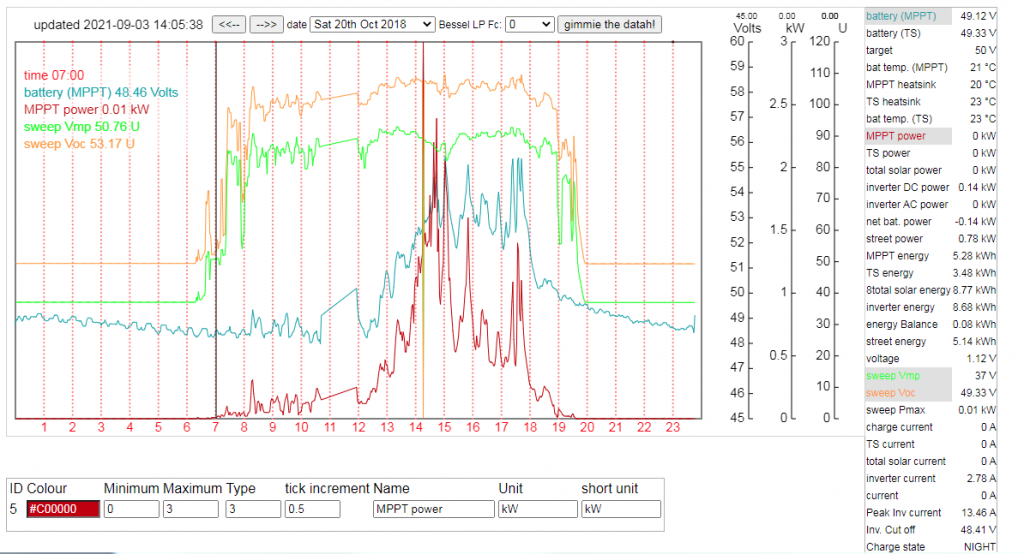This screenshot has width=1024, height=554.
Task: Click the Maximum value input field
Action: tap(192, 509)
